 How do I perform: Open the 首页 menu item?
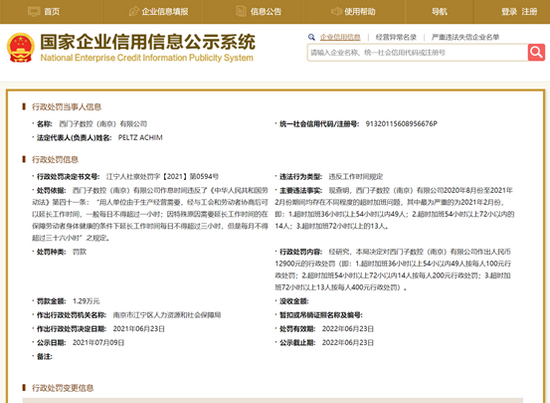pyautogui.click(x=52, y=12)
